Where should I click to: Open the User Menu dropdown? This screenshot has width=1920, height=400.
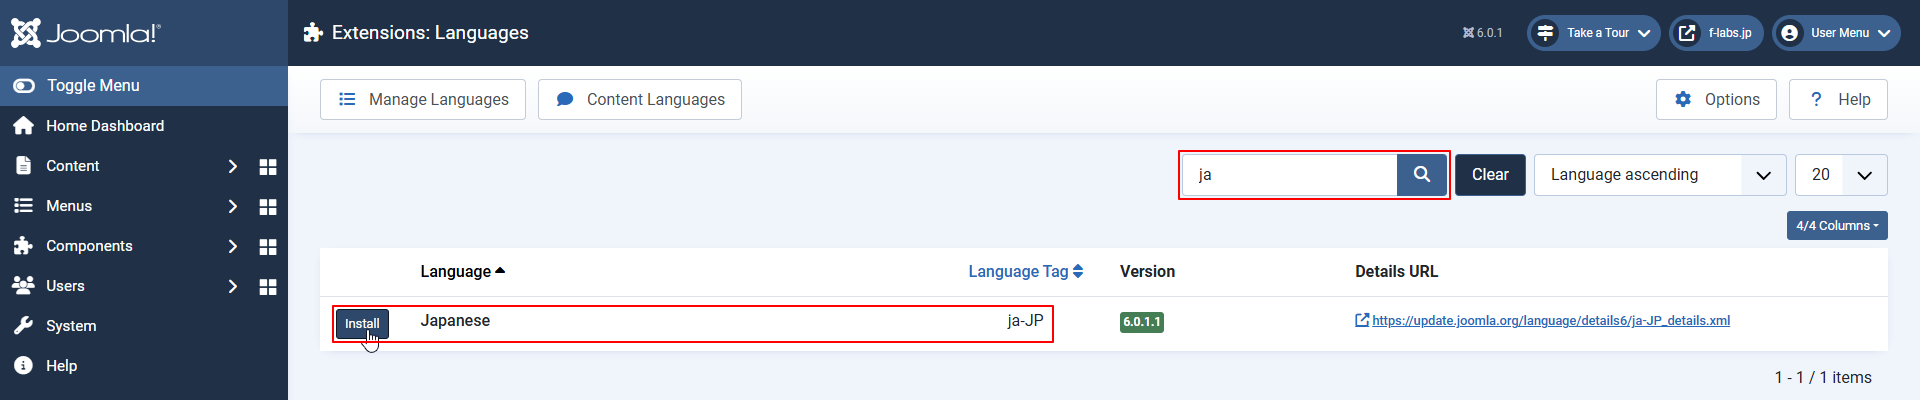click(x=1836, y=33)
